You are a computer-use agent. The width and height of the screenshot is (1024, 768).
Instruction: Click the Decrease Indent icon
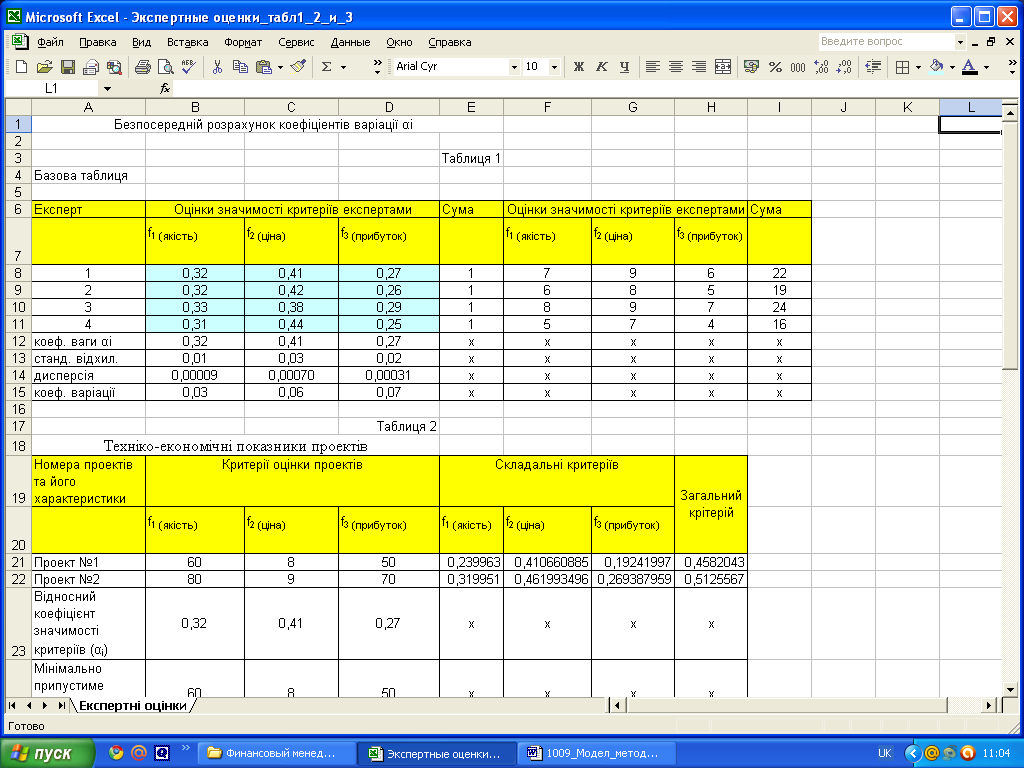coord(872,67)
